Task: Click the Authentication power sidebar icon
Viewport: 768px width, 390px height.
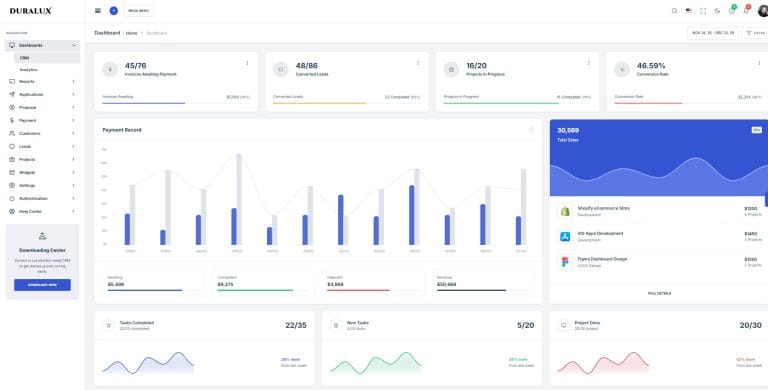Action: 12,198
